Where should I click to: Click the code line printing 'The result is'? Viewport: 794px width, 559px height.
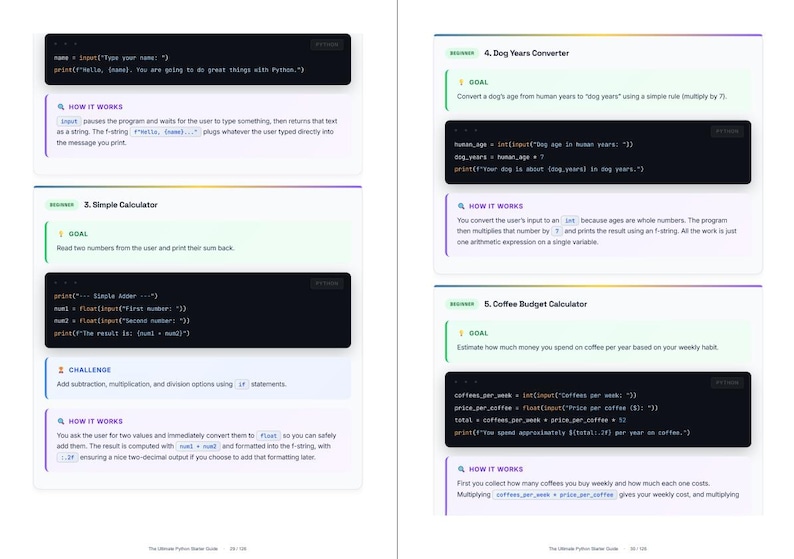point(122,334)
